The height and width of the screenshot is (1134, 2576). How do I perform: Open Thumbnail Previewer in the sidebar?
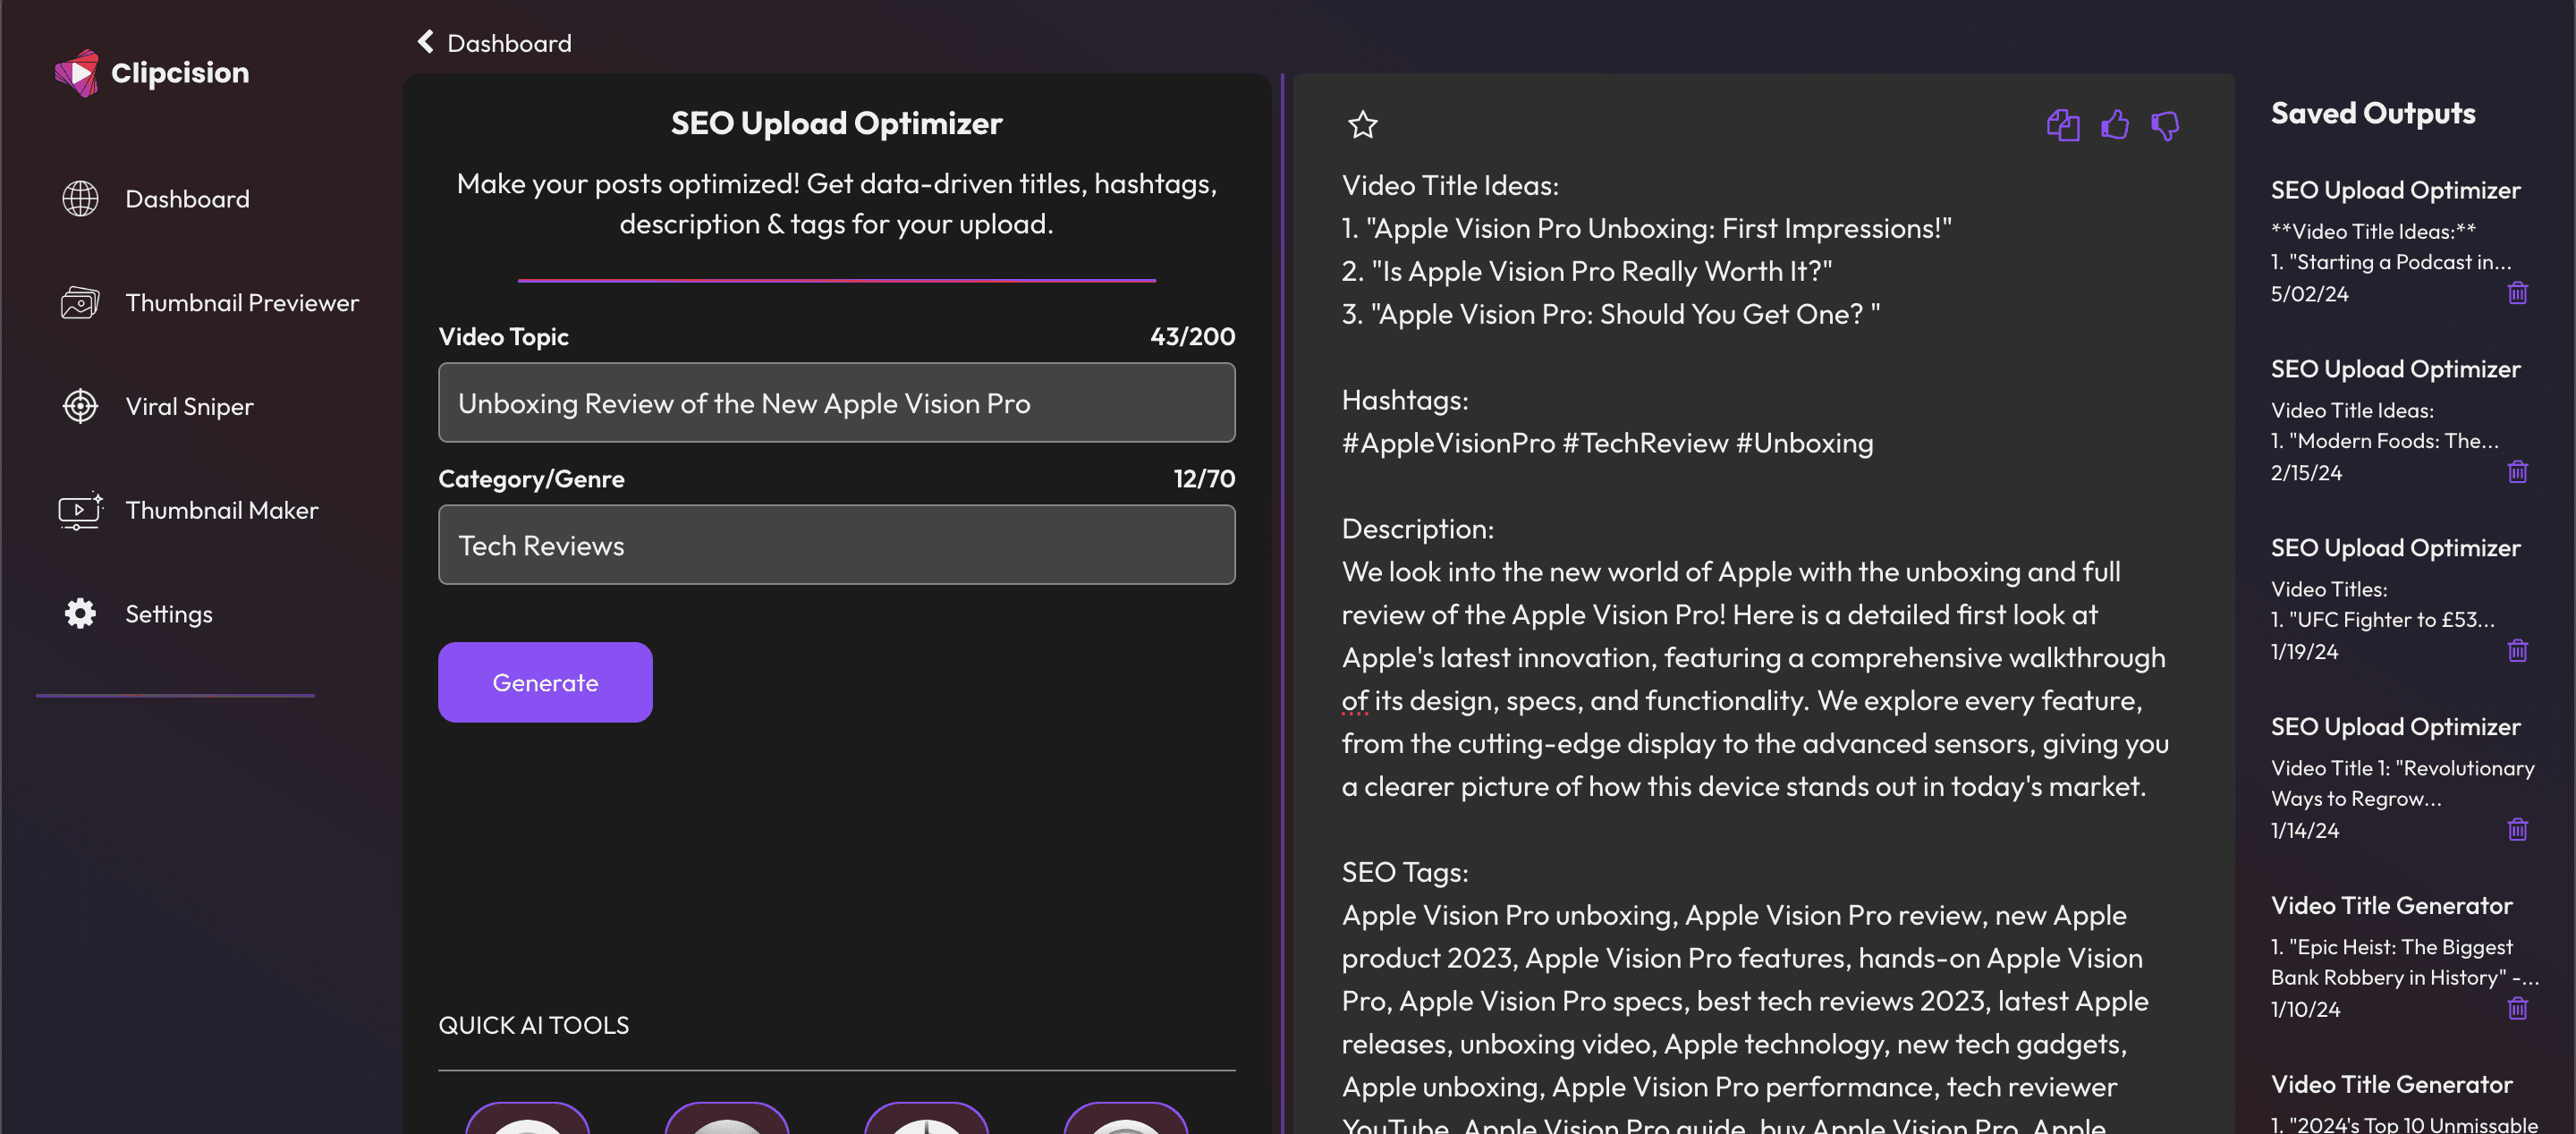tap(241, 303)
